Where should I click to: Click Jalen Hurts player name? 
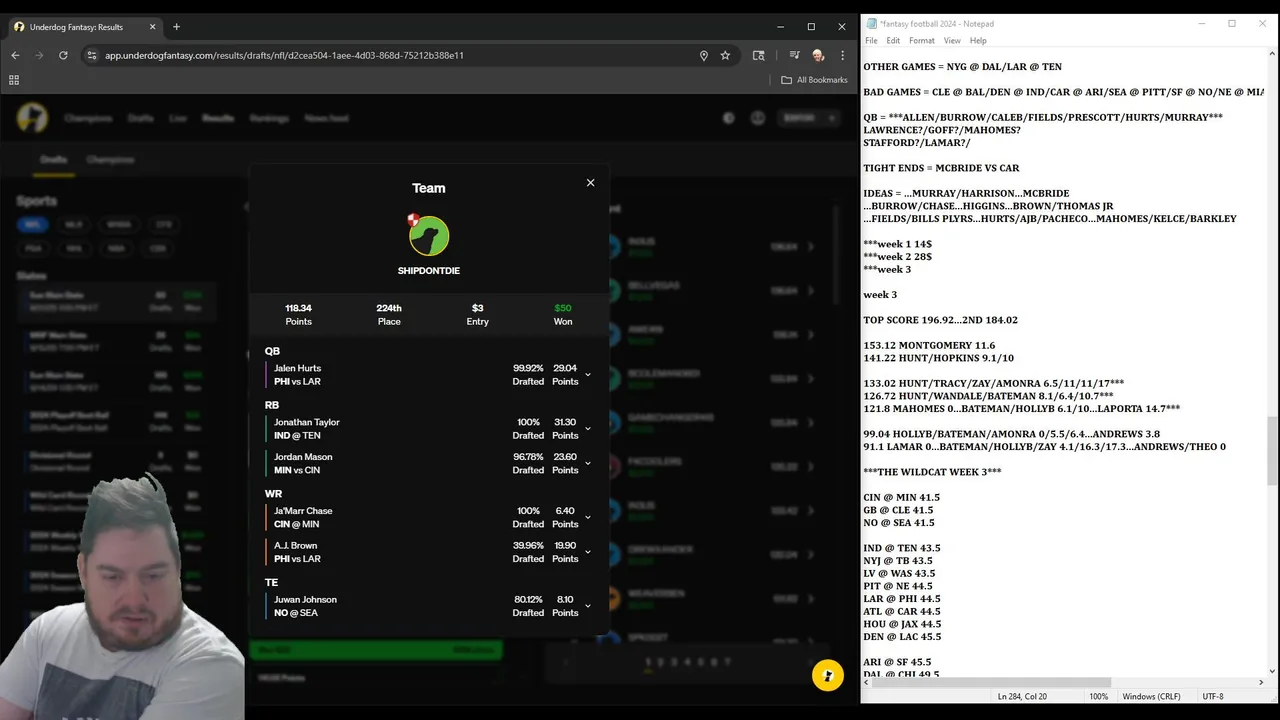click(x=297, y=369)
